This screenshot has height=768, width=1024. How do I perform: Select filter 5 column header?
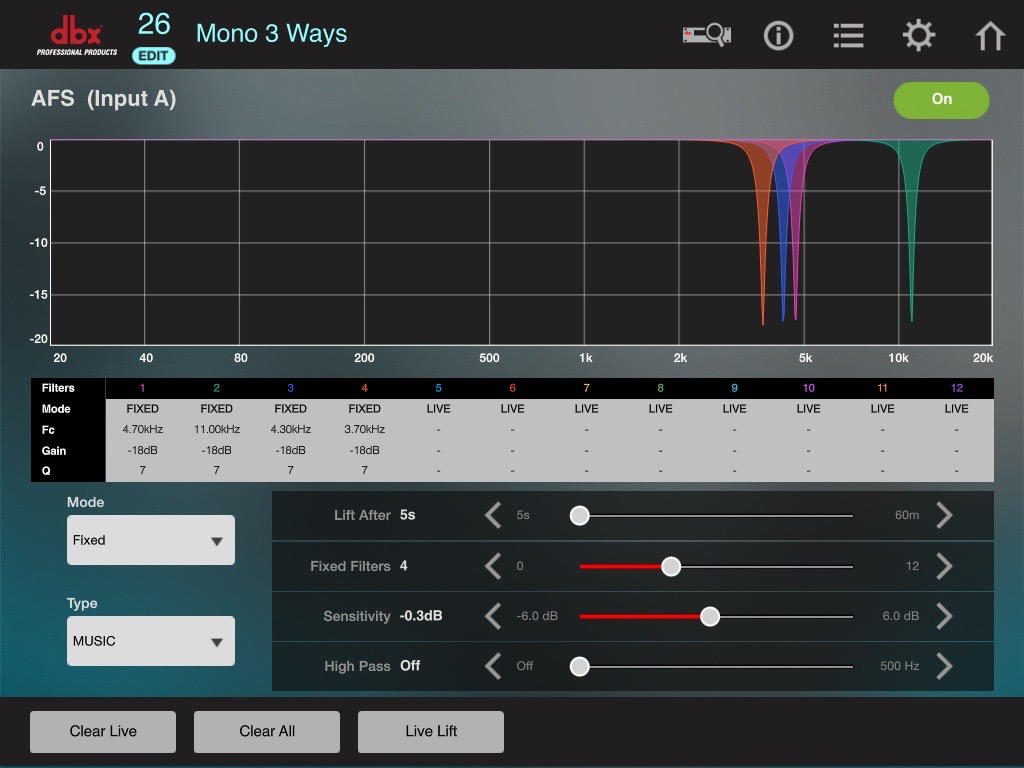(438, 388)
